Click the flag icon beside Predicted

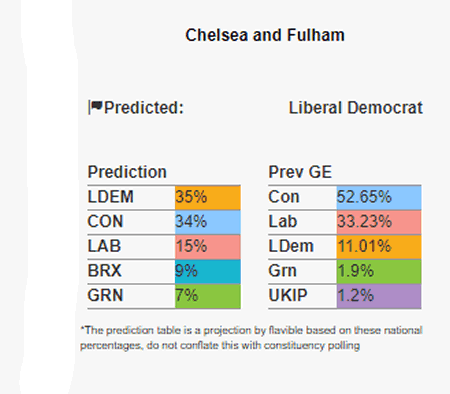click(x=95, y=107)
